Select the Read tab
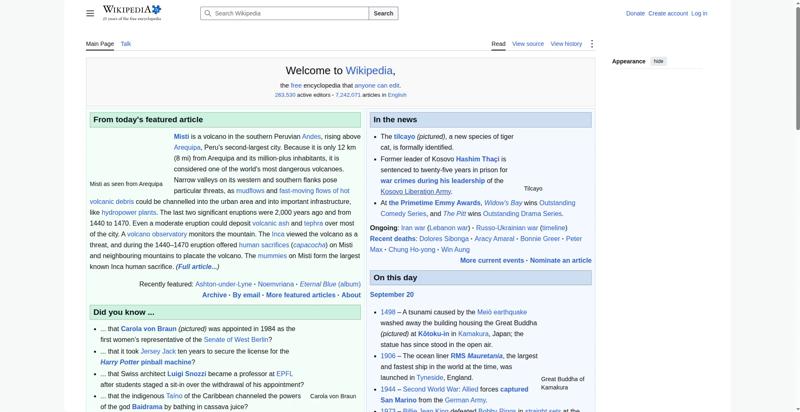This screenshot has height=412, width=800. 498,44
